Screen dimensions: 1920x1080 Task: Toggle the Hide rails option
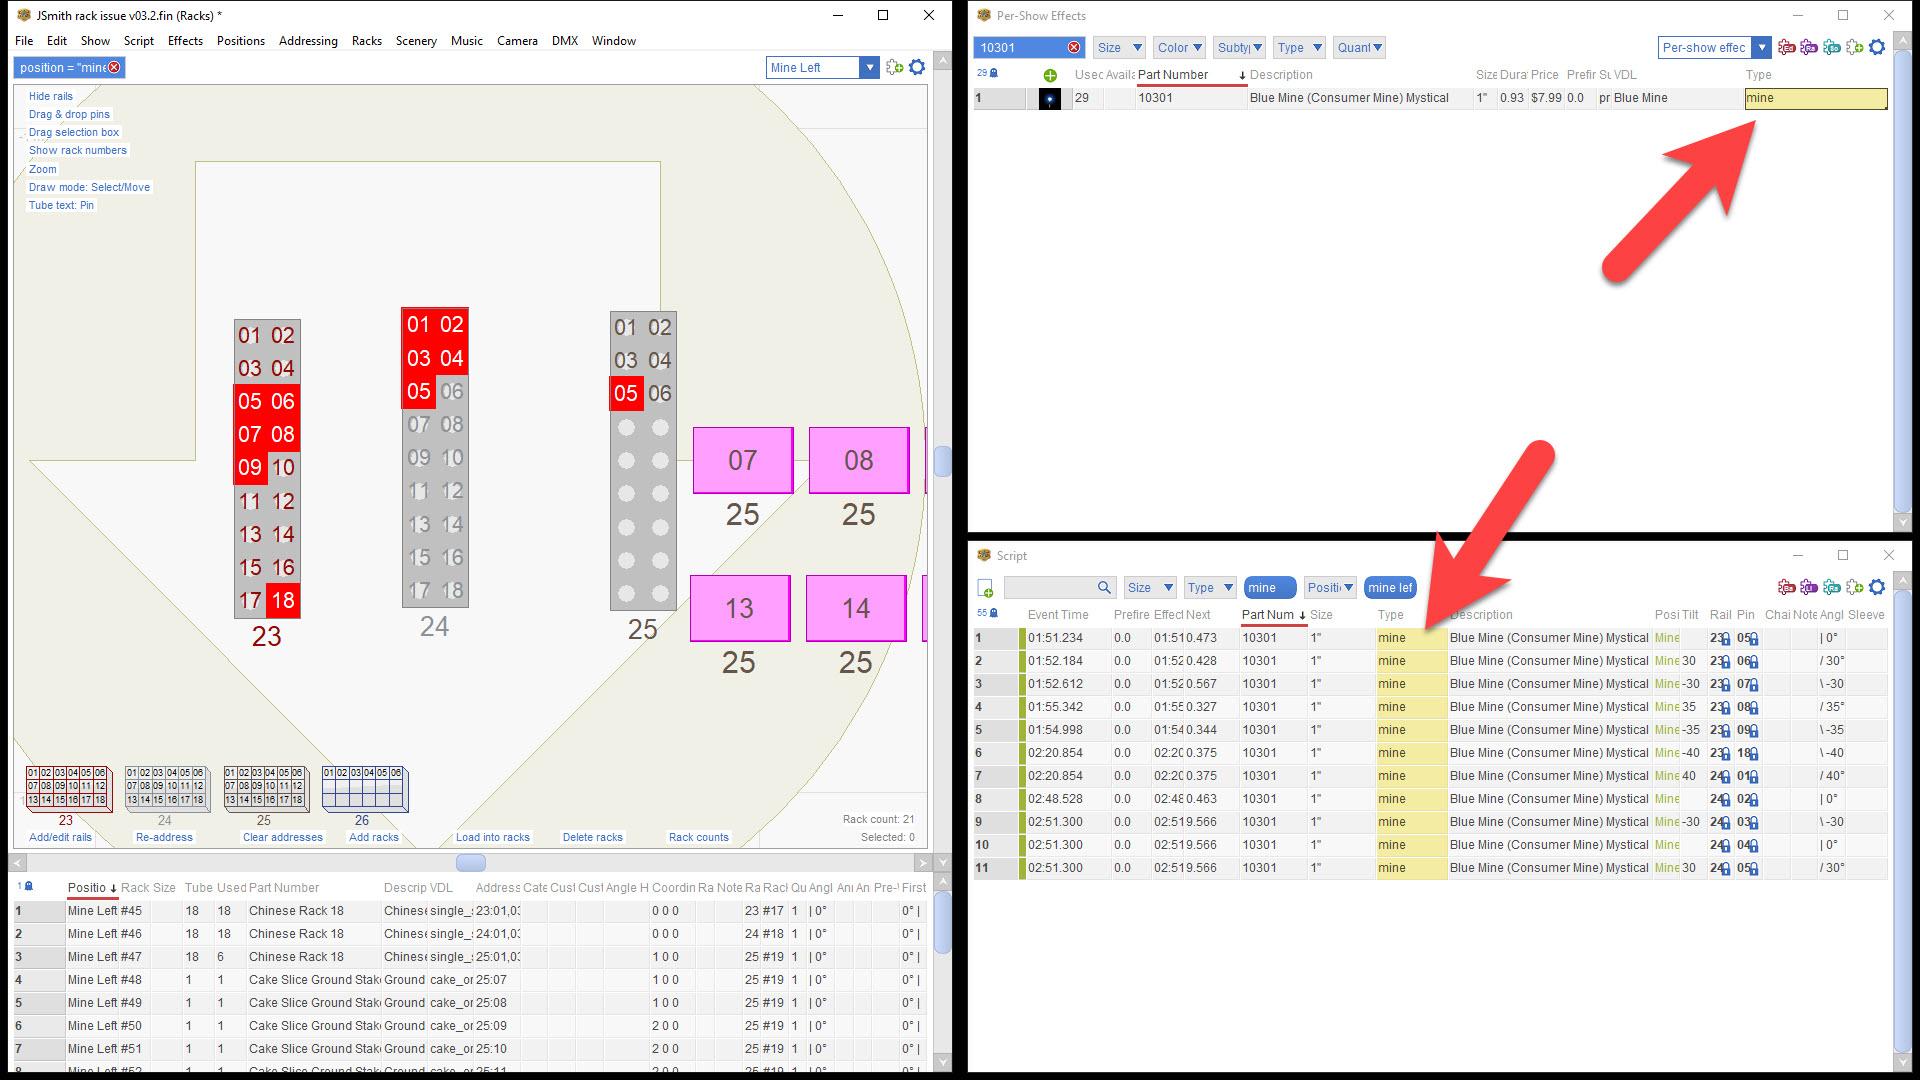click(x=51, y=96)
